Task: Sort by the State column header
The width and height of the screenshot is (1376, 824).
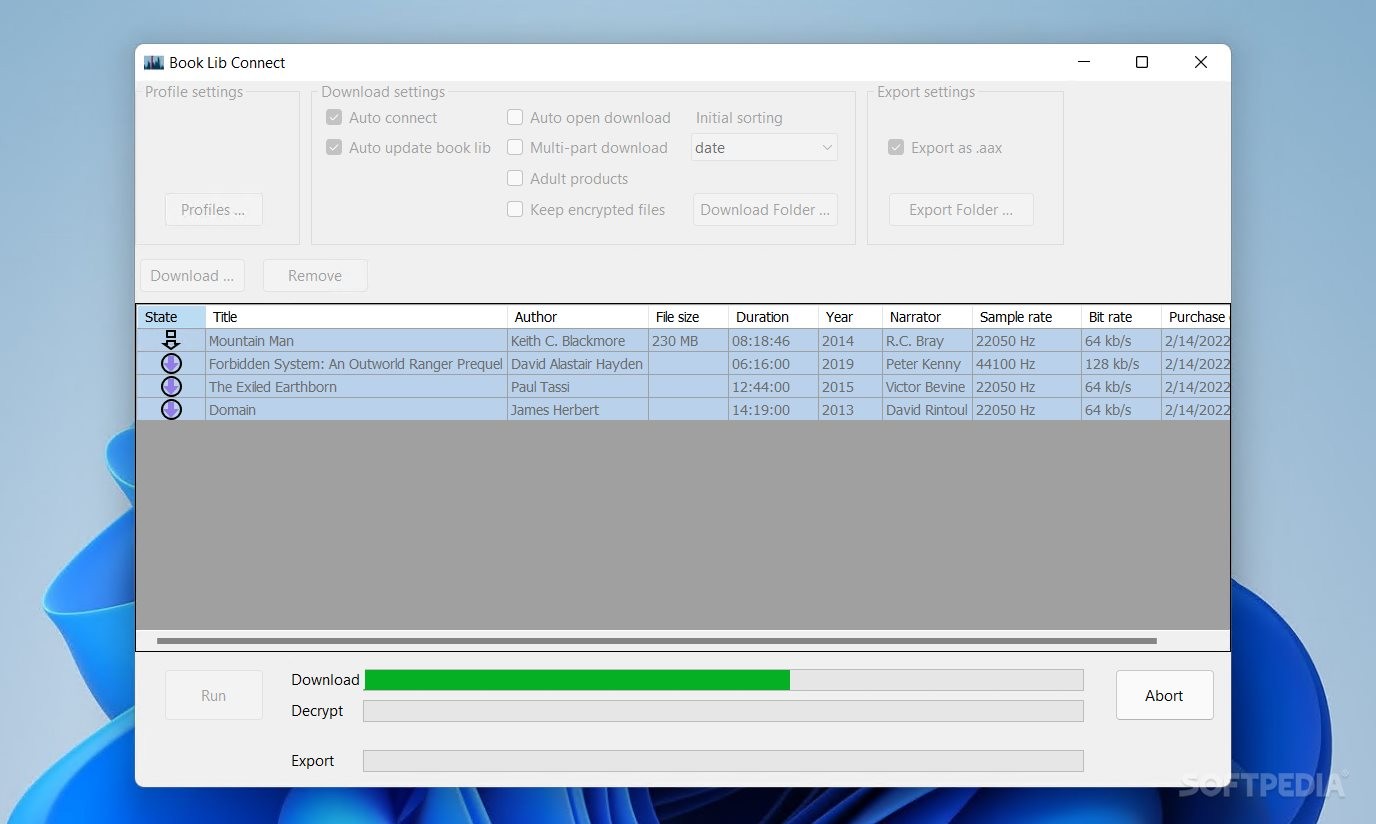Action: pos(171,317)
